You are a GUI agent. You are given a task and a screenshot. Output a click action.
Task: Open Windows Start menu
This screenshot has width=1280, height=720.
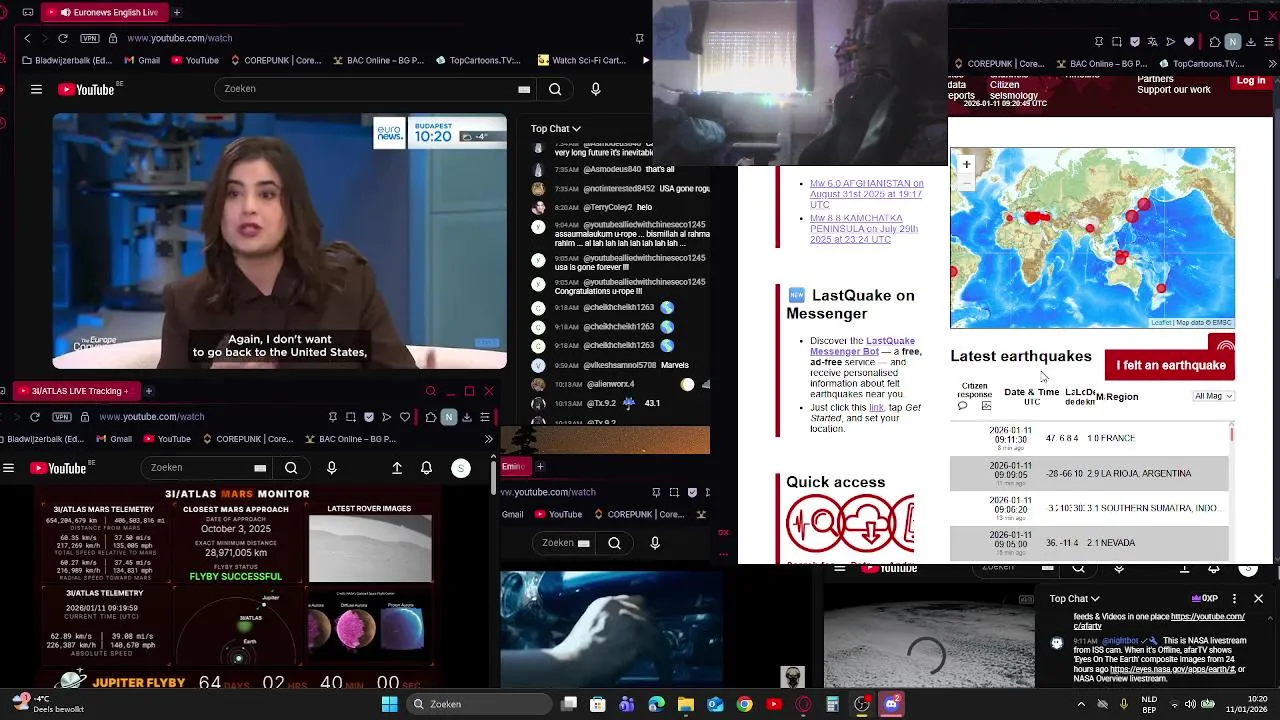pos(389,704)
